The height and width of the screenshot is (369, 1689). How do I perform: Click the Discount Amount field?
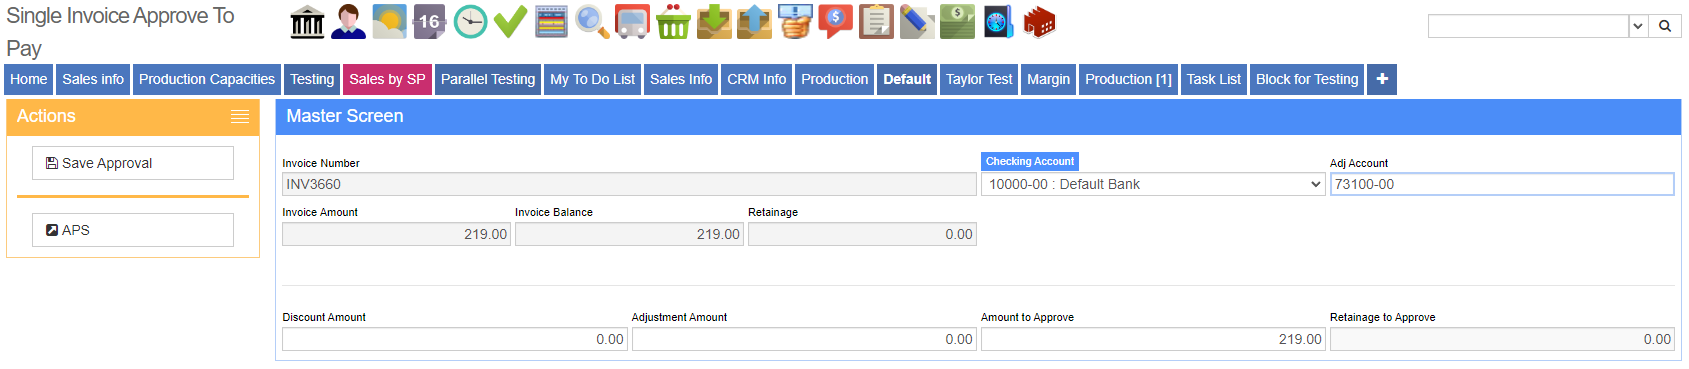pyautogui.click(x=455, y=339)
